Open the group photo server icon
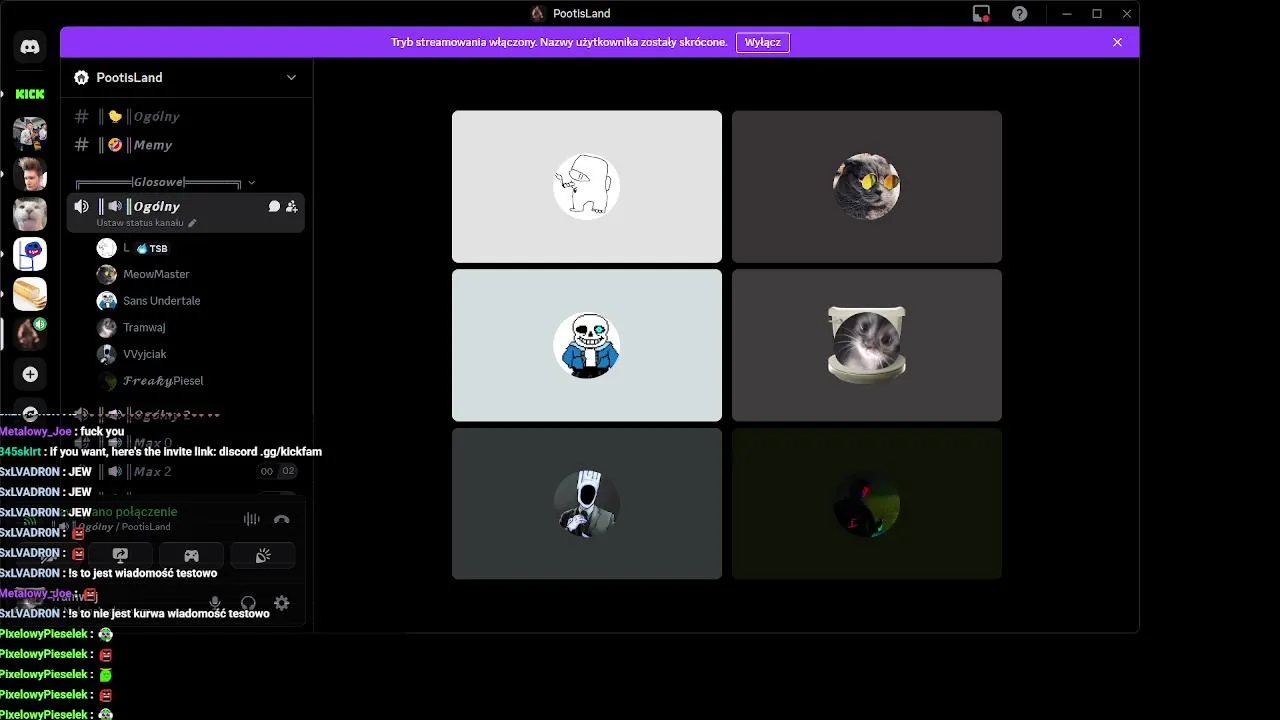 click(x=30, y=134)
